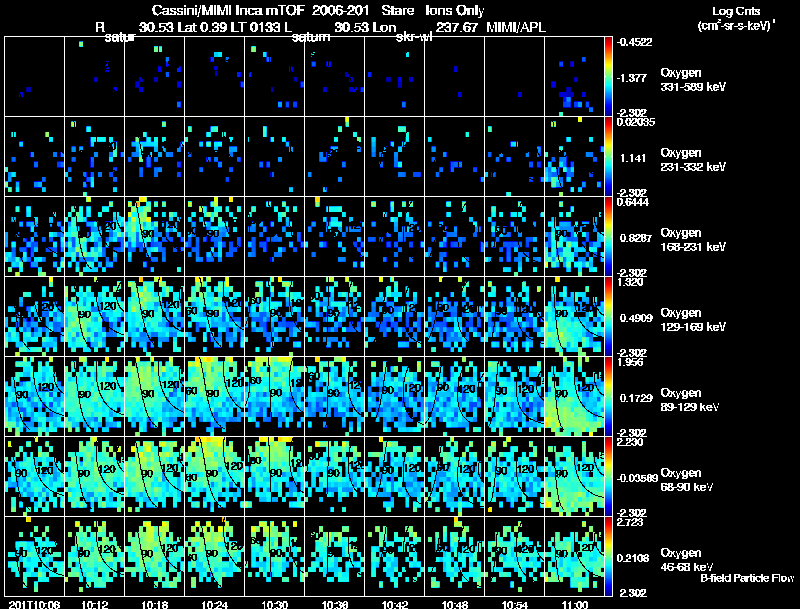Click the Oxygen 46-68 keV panel at 10:18
The image size is (800, 609).
[155, 556]
